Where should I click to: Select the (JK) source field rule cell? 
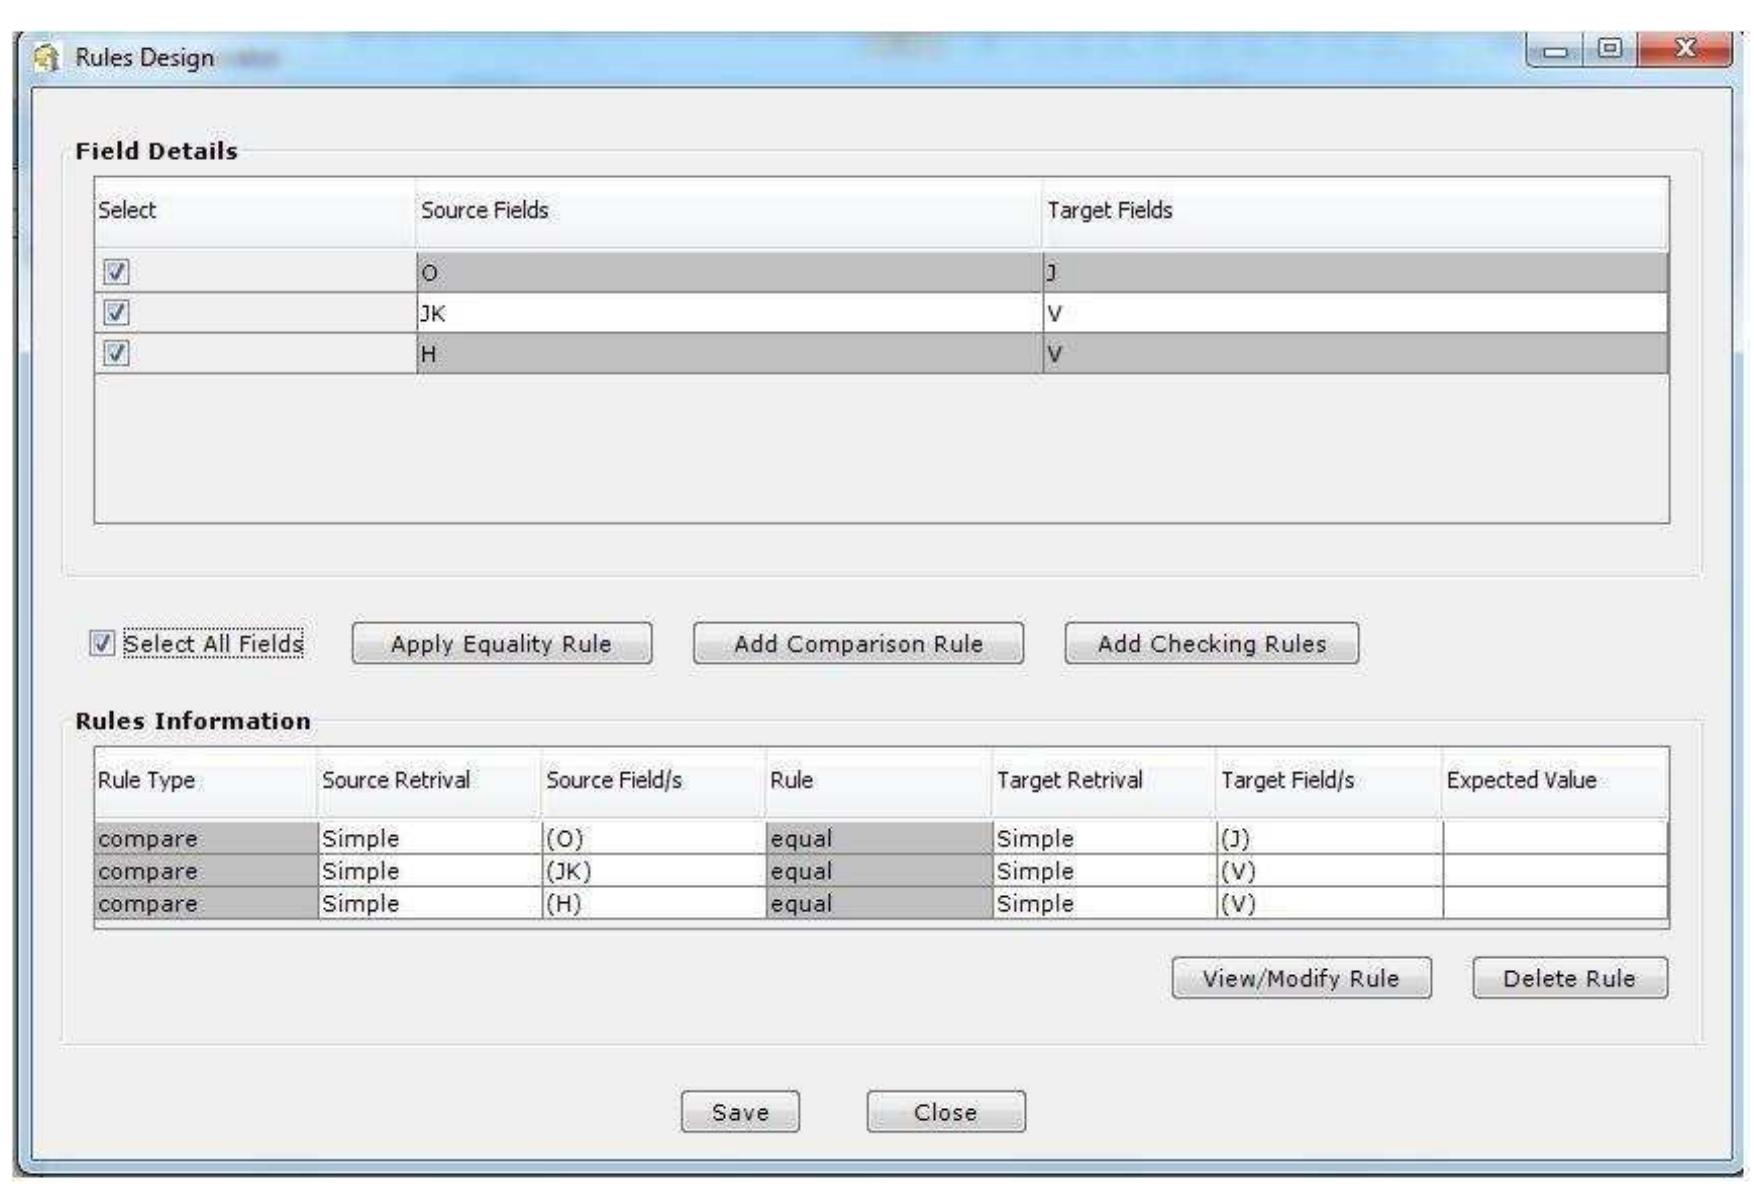click(653, 871)
